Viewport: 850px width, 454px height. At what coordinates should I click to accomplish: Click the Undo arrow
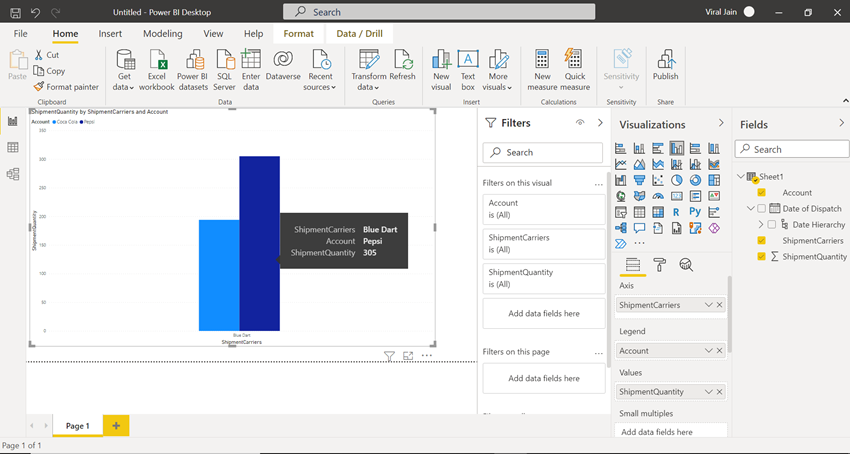tap(35, 12)
